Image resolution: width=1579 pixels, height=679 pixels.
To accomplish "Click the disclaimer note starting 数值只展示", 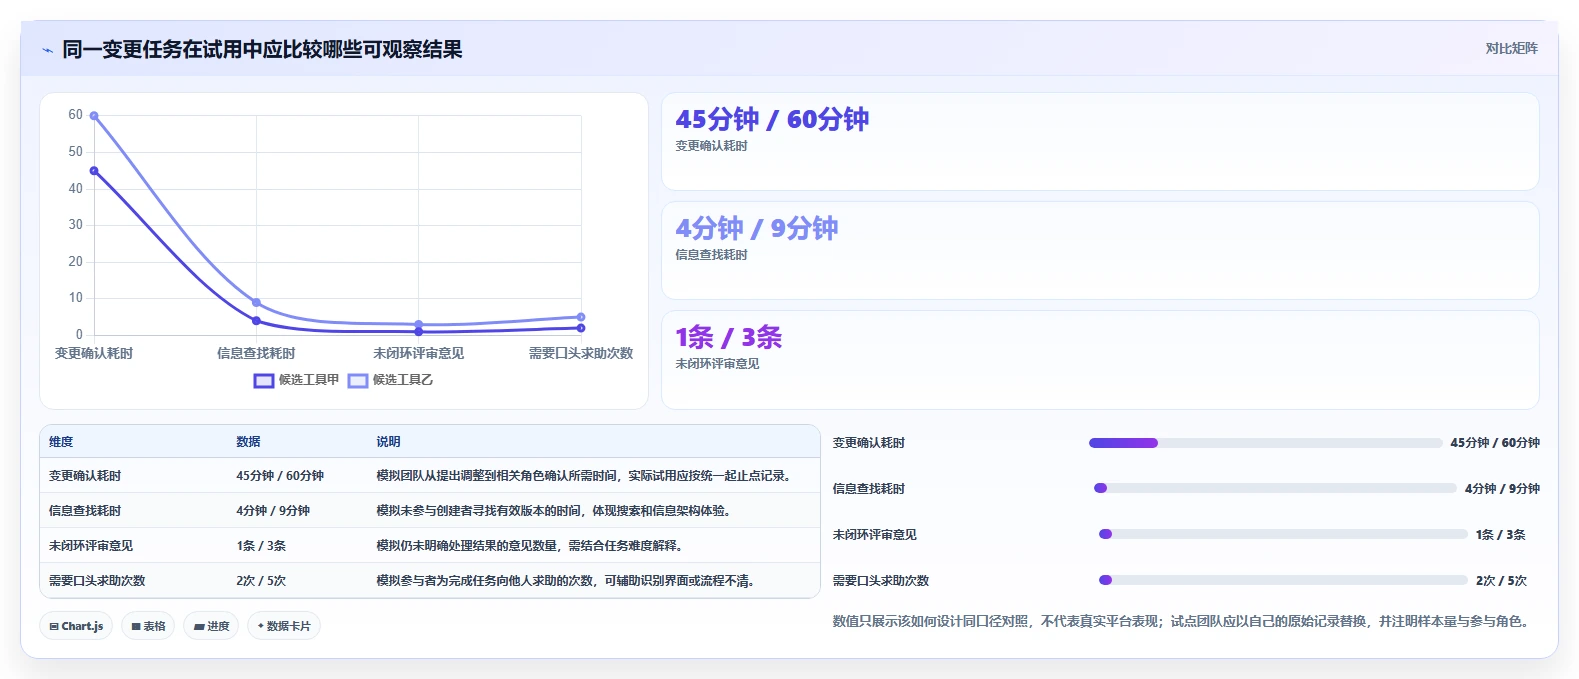I will click(1183, 621).
